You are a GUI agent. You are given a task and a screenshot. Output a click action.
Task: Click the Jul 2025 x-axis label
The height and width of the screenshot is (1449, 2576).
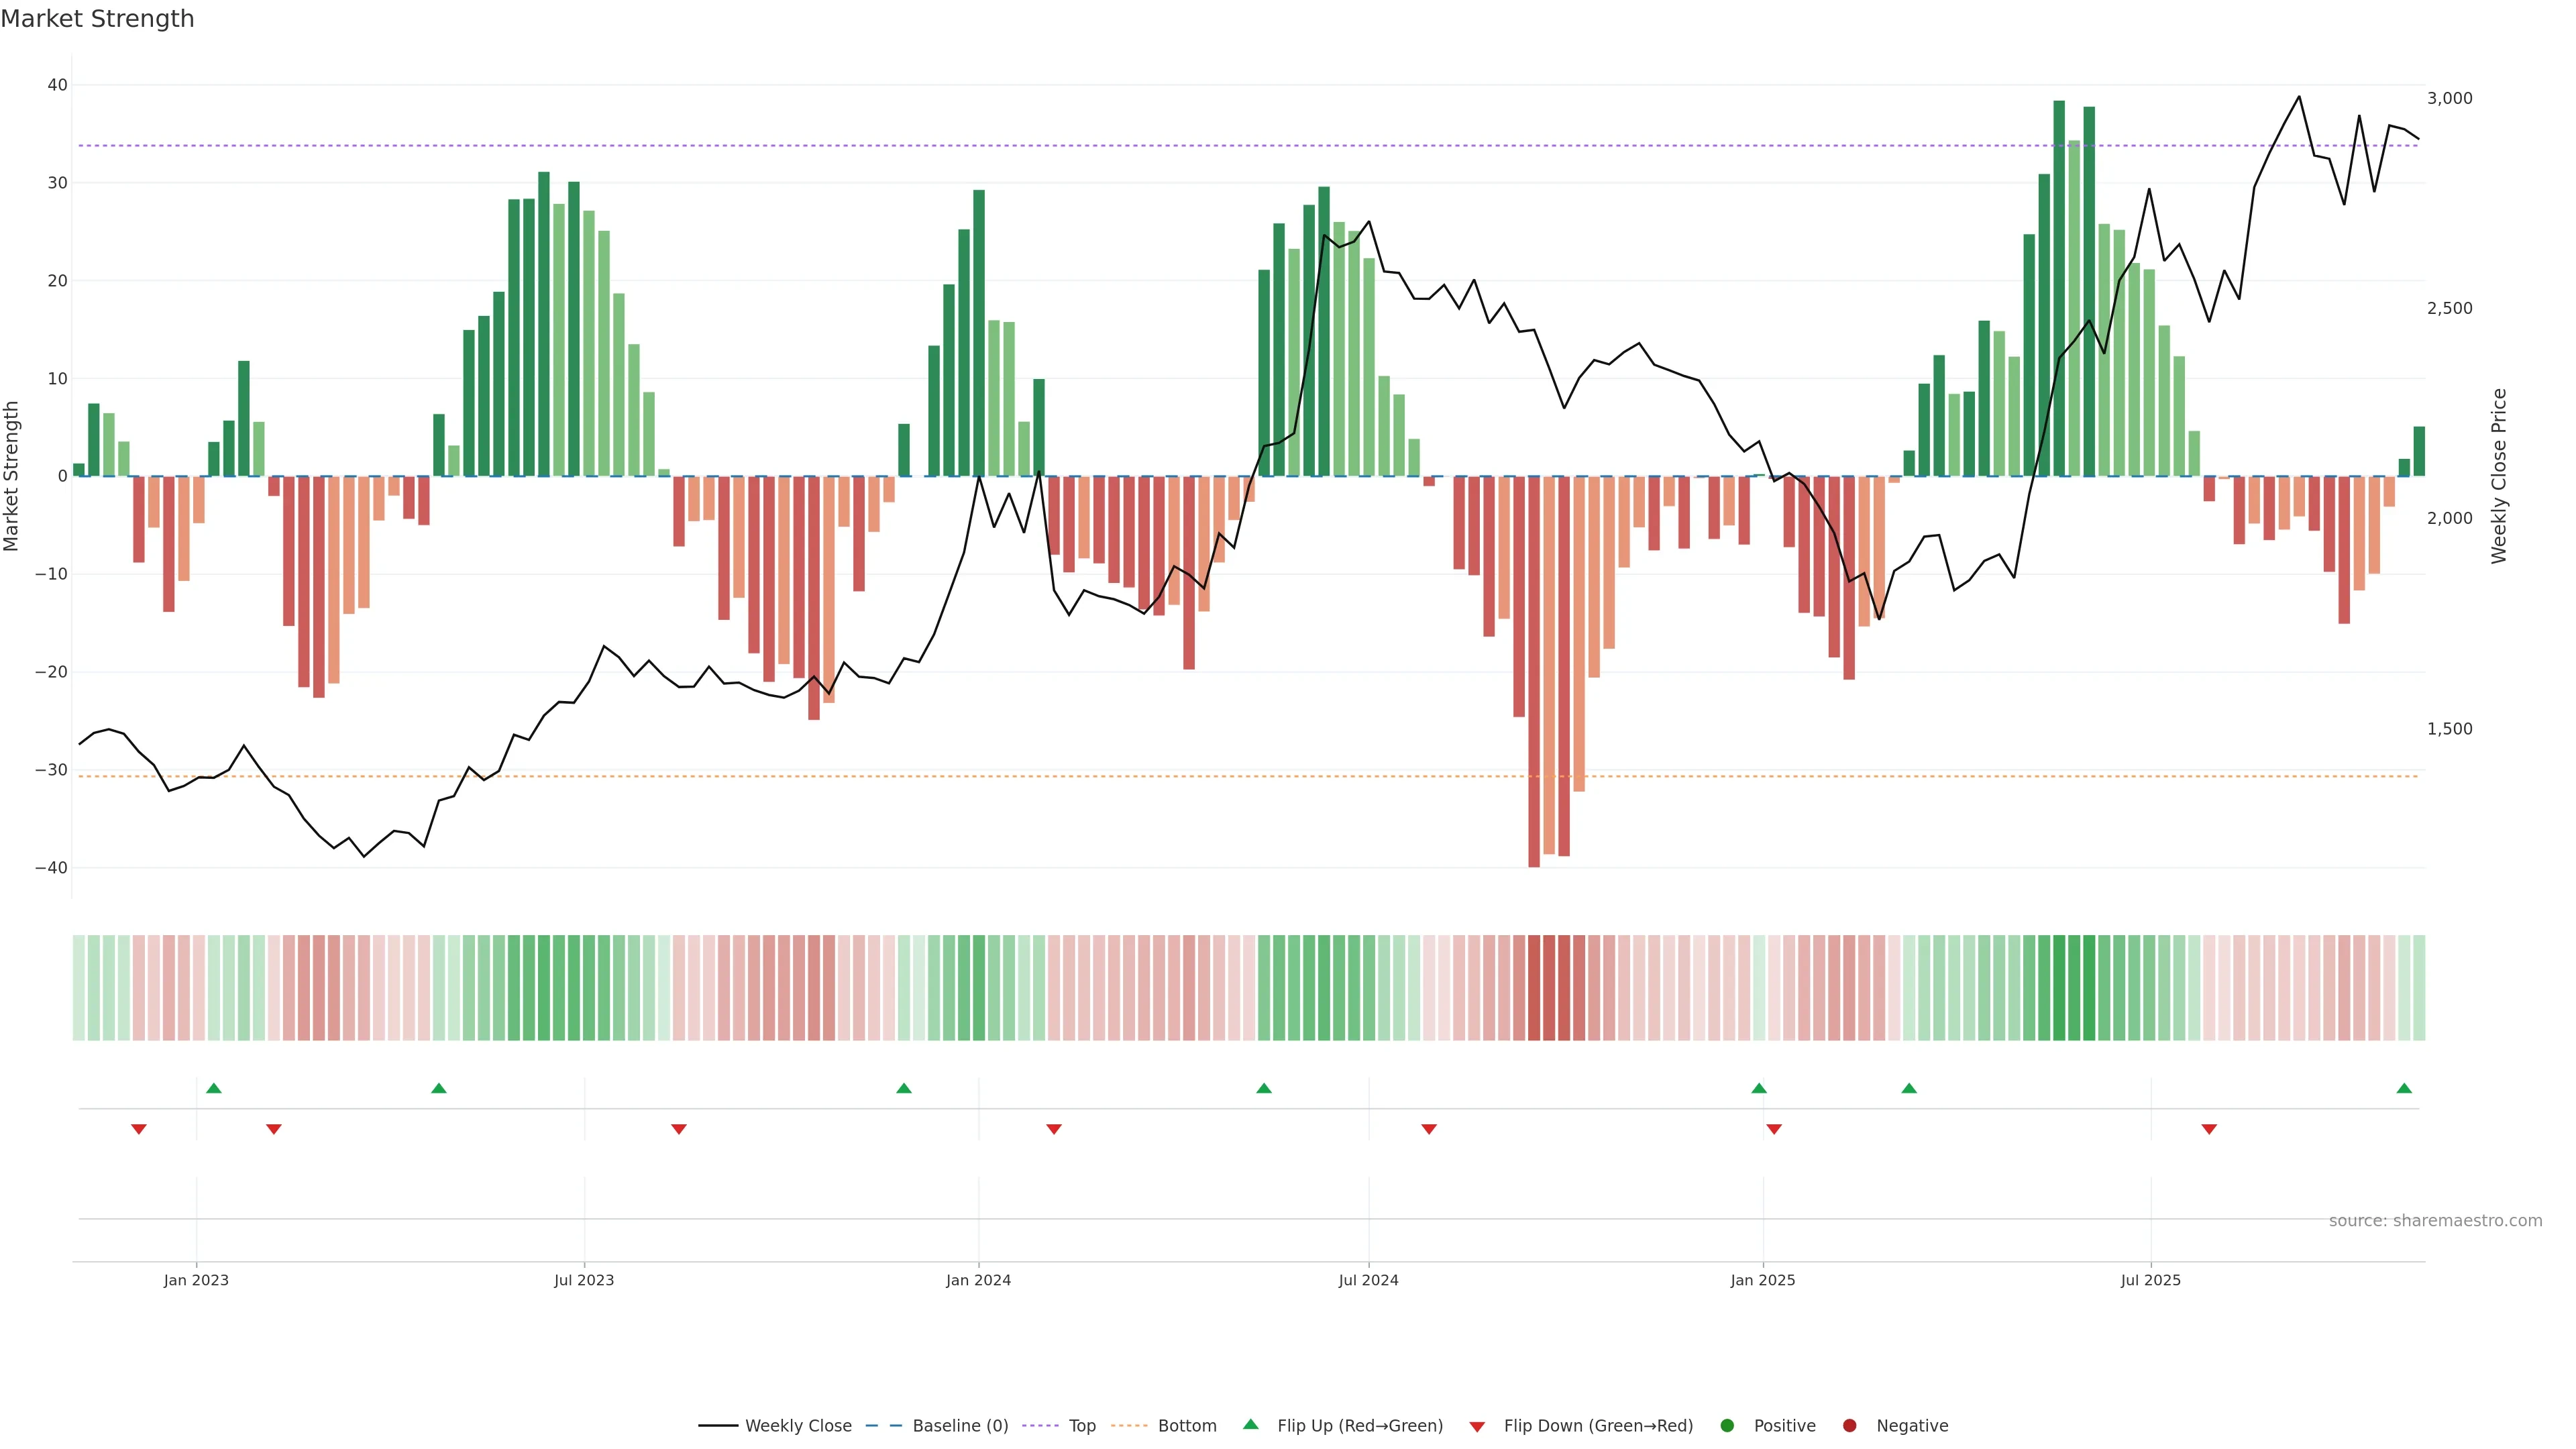[2150, 1280]
